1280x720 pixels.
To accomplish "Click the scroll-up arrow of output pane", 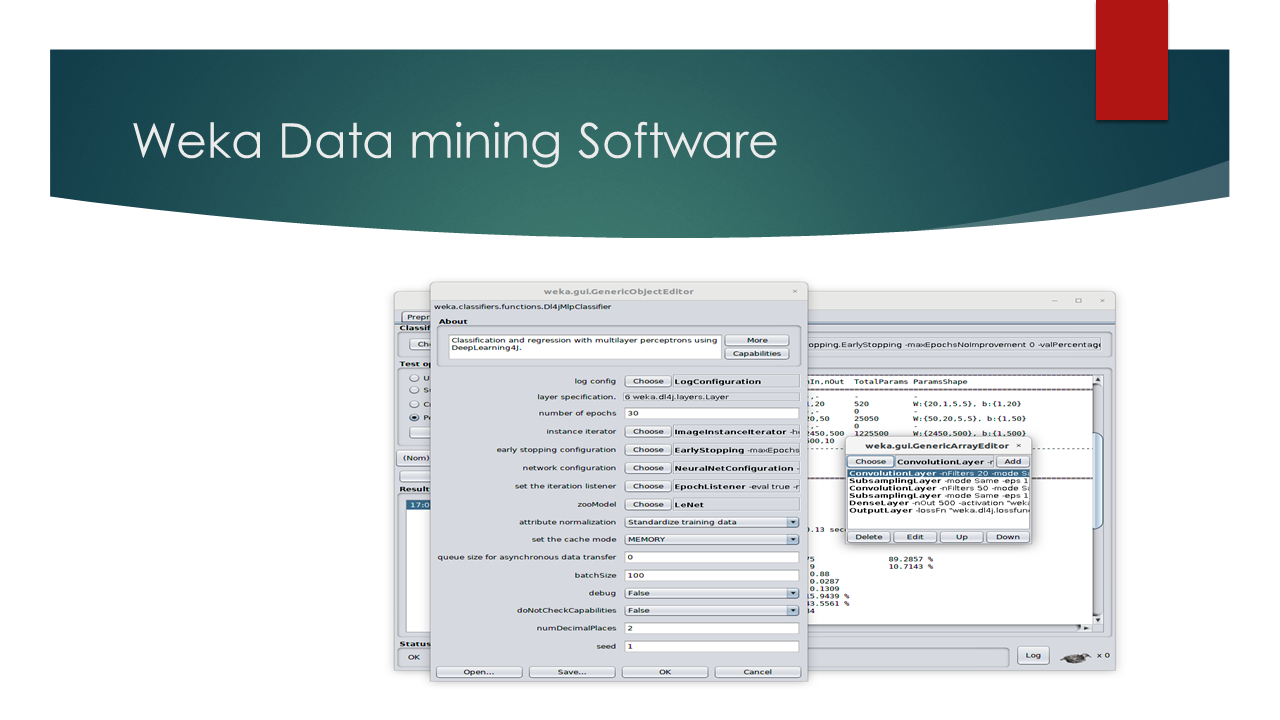I will tap(1096, 381).
